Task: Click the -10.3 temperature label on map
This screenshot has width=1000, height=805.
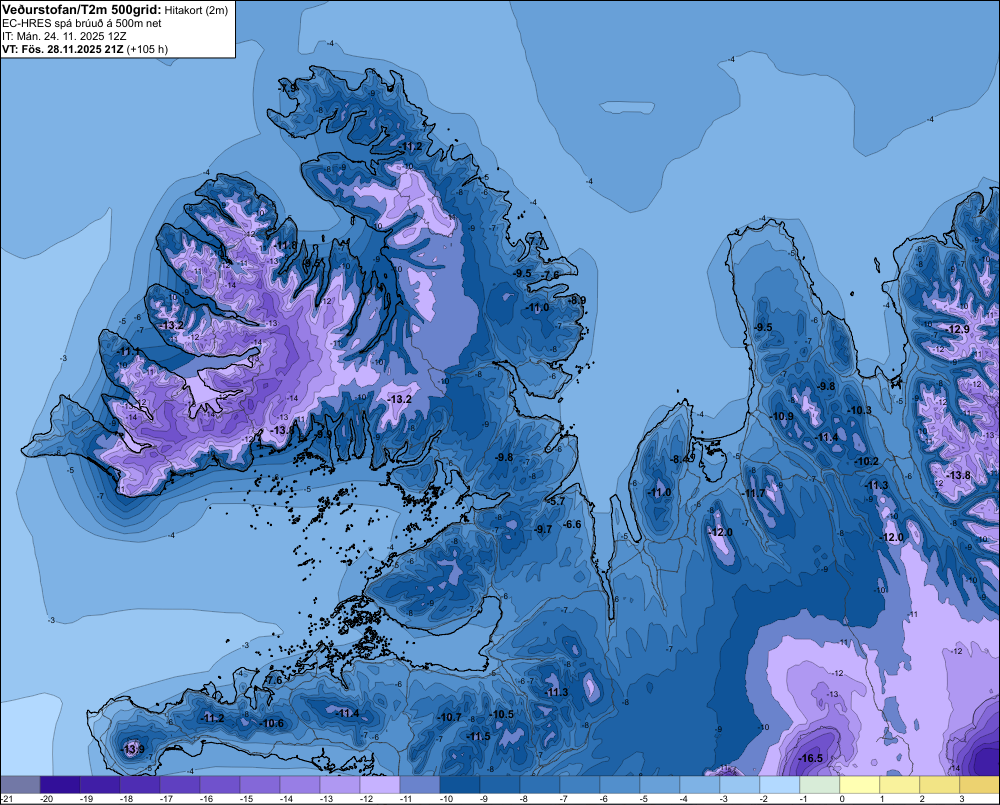Action: click(860, 410)
